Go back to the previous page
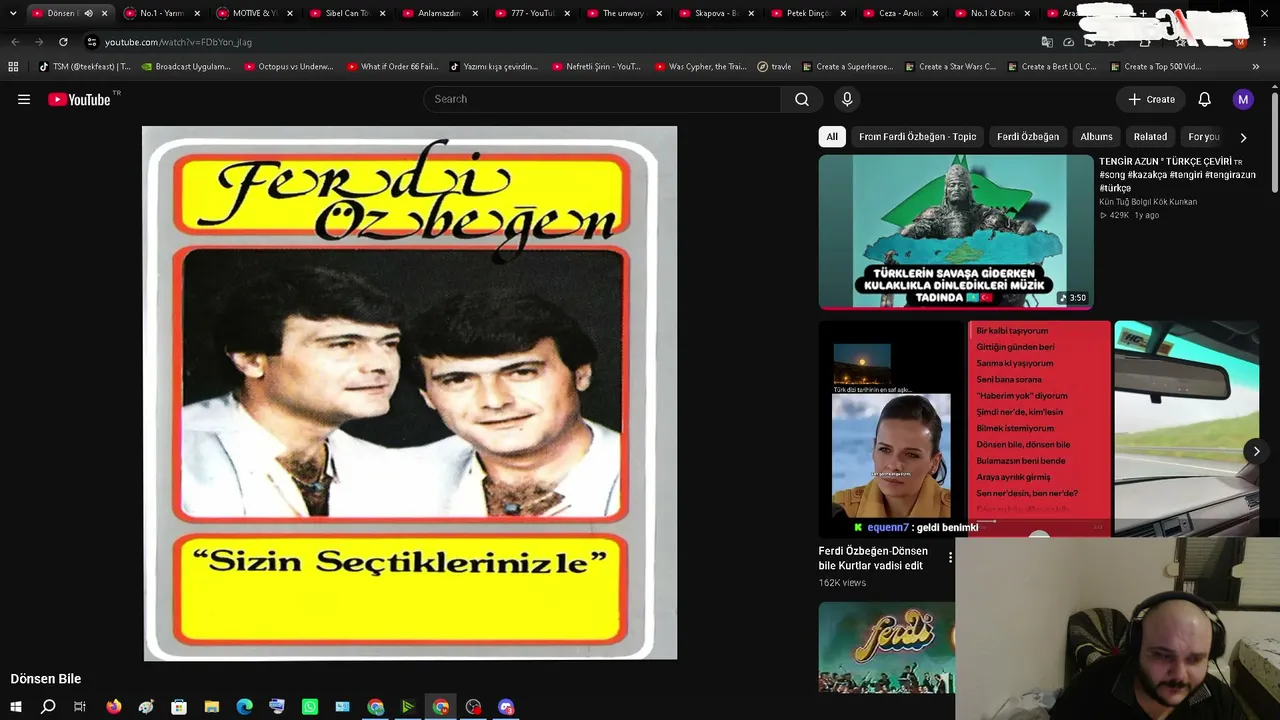Screen dimensions: 1280x720 pos(15,42)
